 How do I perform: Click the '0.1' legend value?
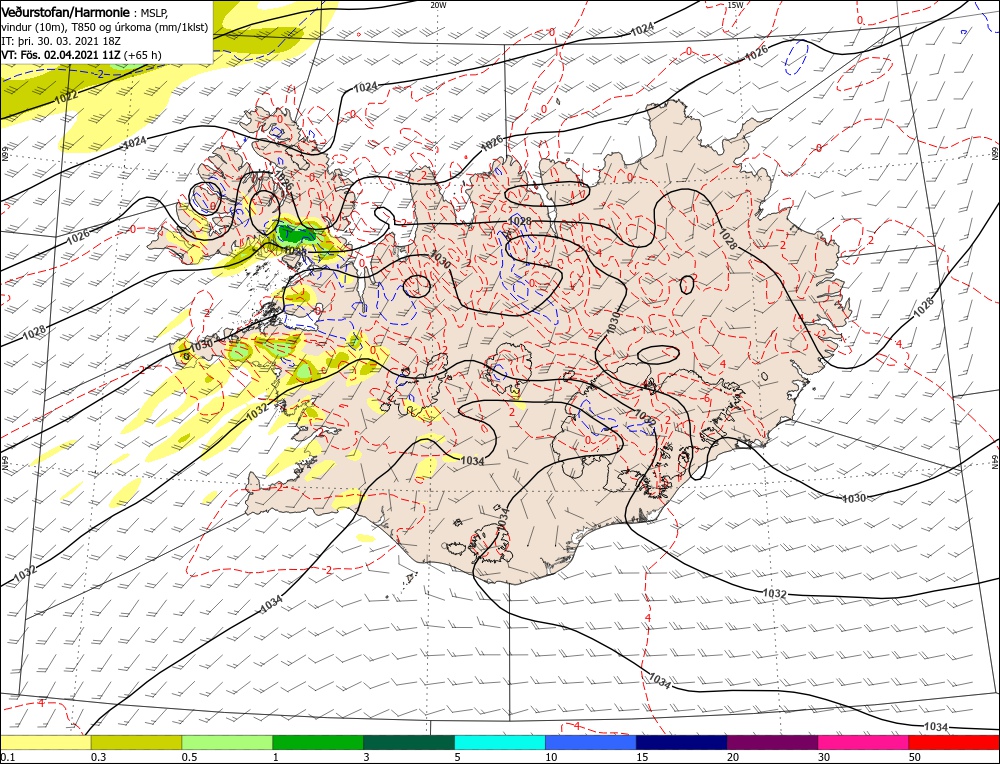pyautogui.click(x=7, y=756)
